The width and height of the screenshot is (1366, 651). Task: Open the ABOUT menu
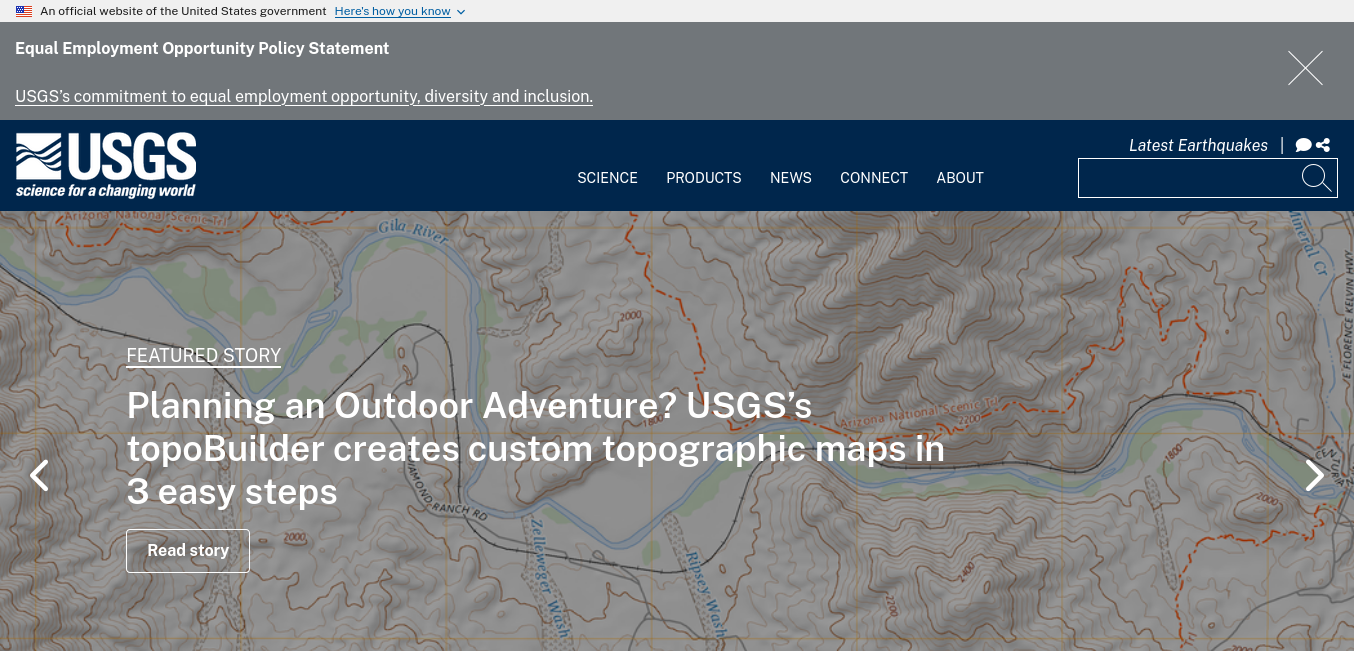[x=960, y=178]
